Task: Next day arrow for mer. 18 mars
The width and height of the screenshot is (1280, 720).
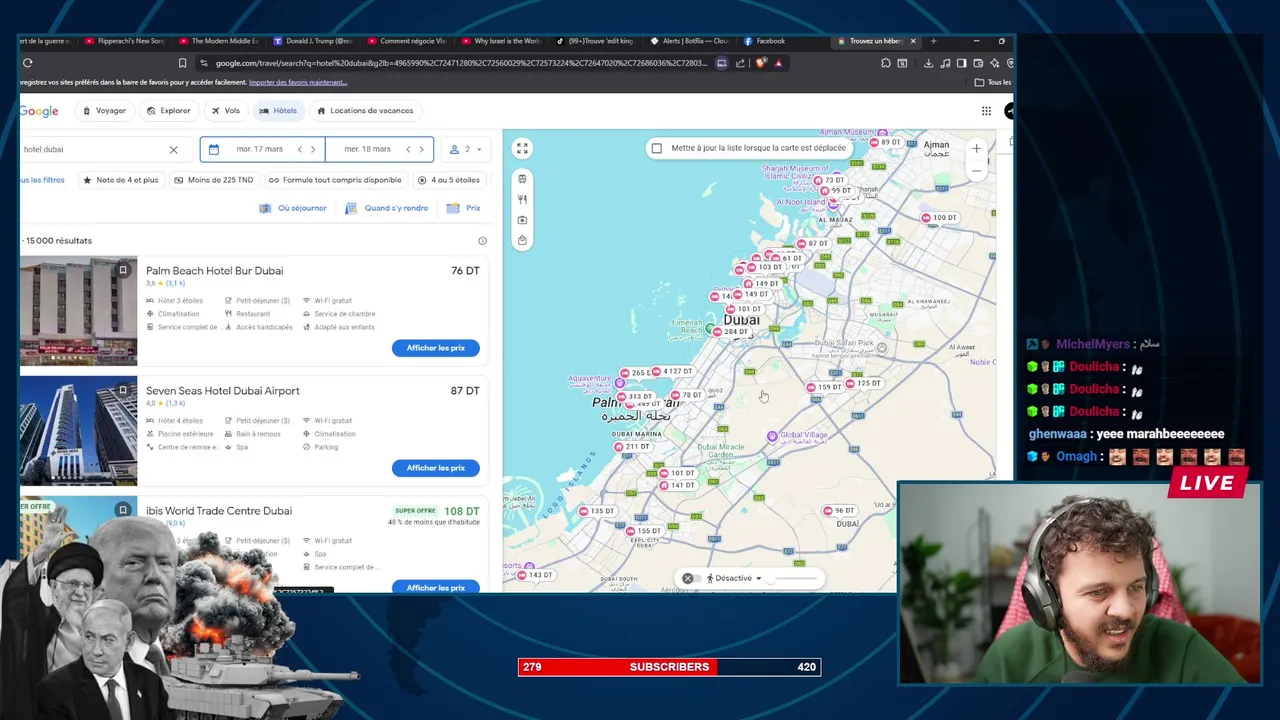Action: pyautogui.click(x=421, y=149)
